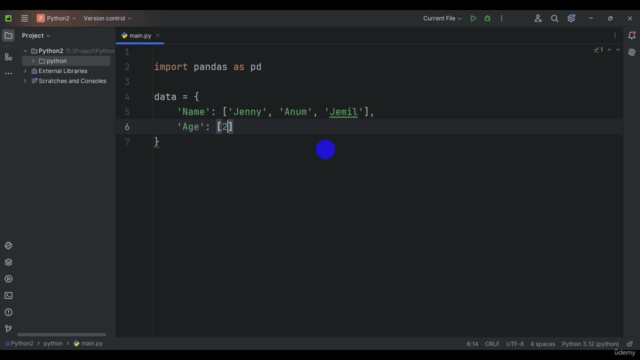Click the 'Age' key in code
This screenshot has width=640, height=360.
(x=190, y=127)
